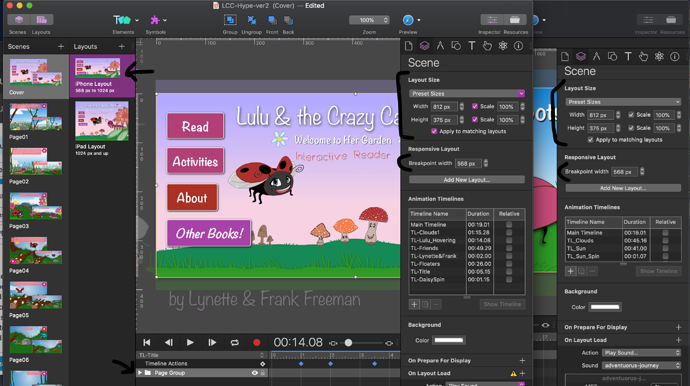
Task: Click the Safari Preview icon
Action: pos(408,20)
